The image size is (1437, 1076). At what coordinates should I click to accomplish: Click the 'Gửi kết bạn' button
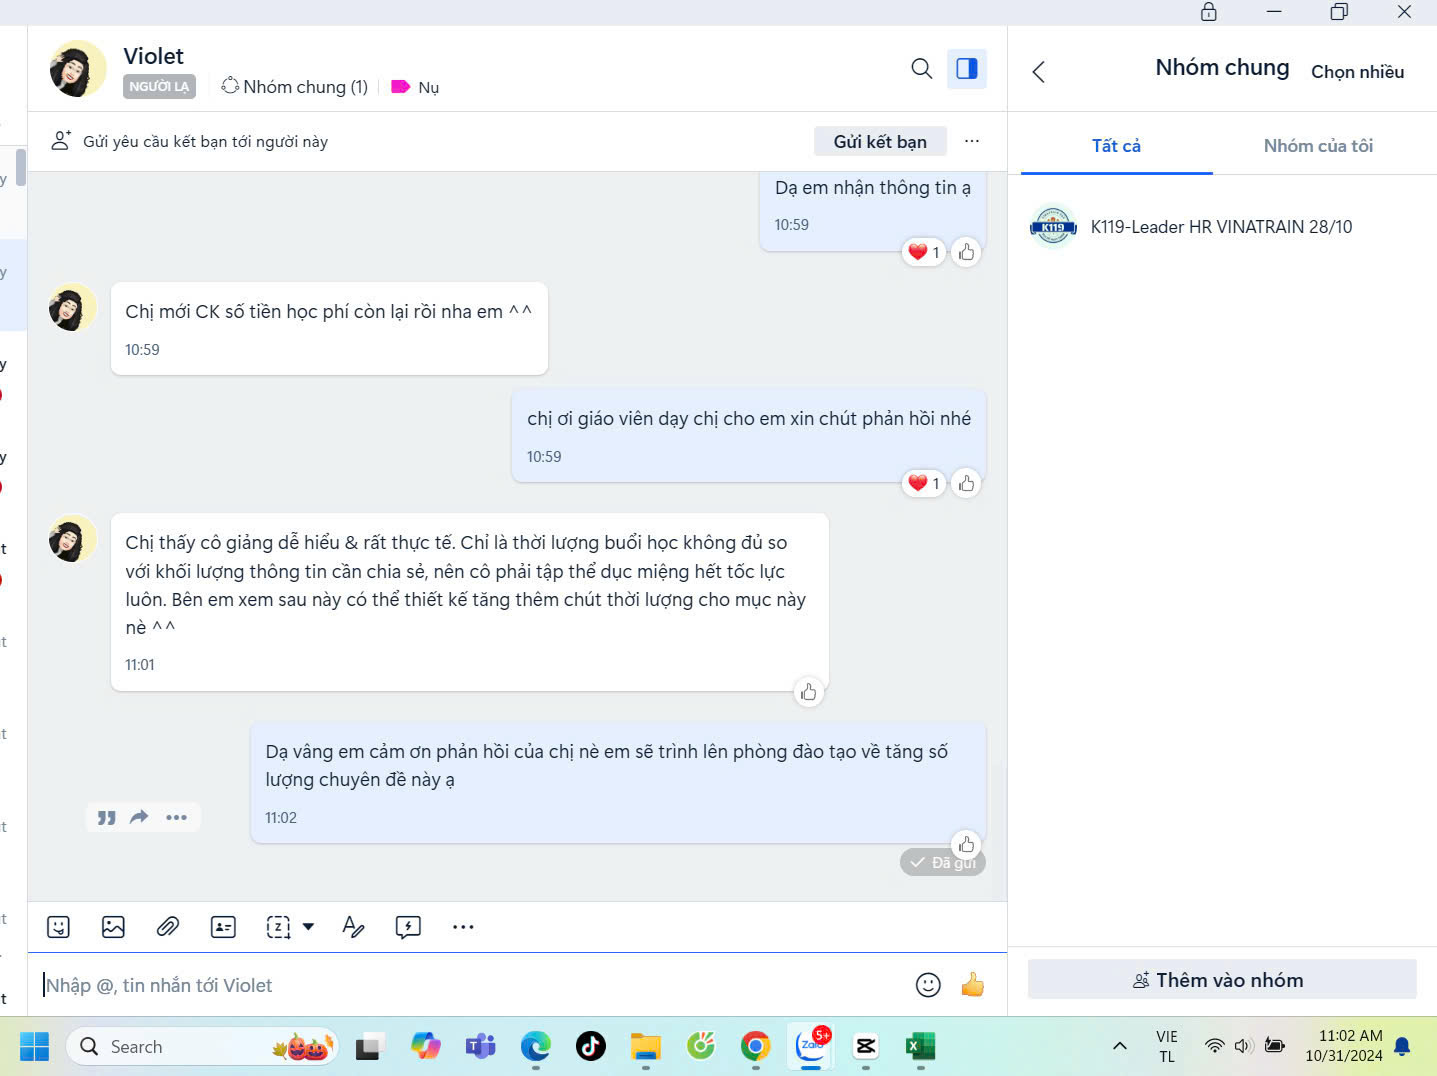click(880, 141)
